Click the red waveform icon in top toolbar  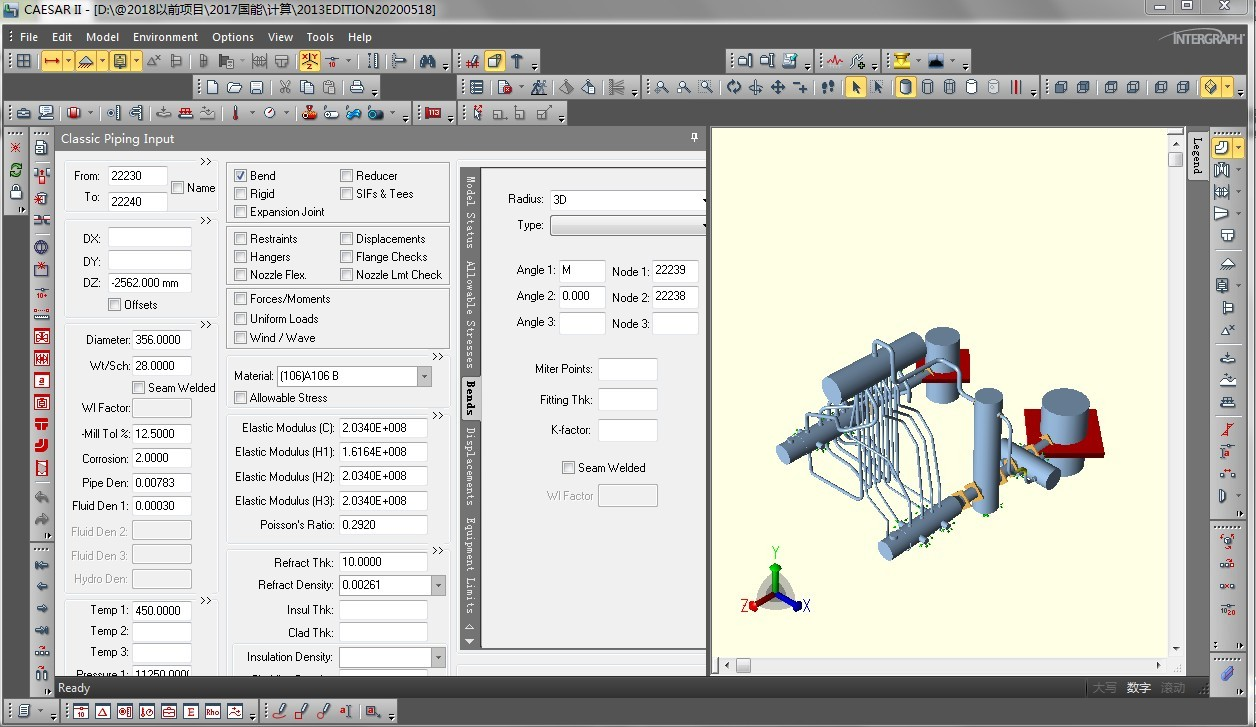click(x=834, y=61)
